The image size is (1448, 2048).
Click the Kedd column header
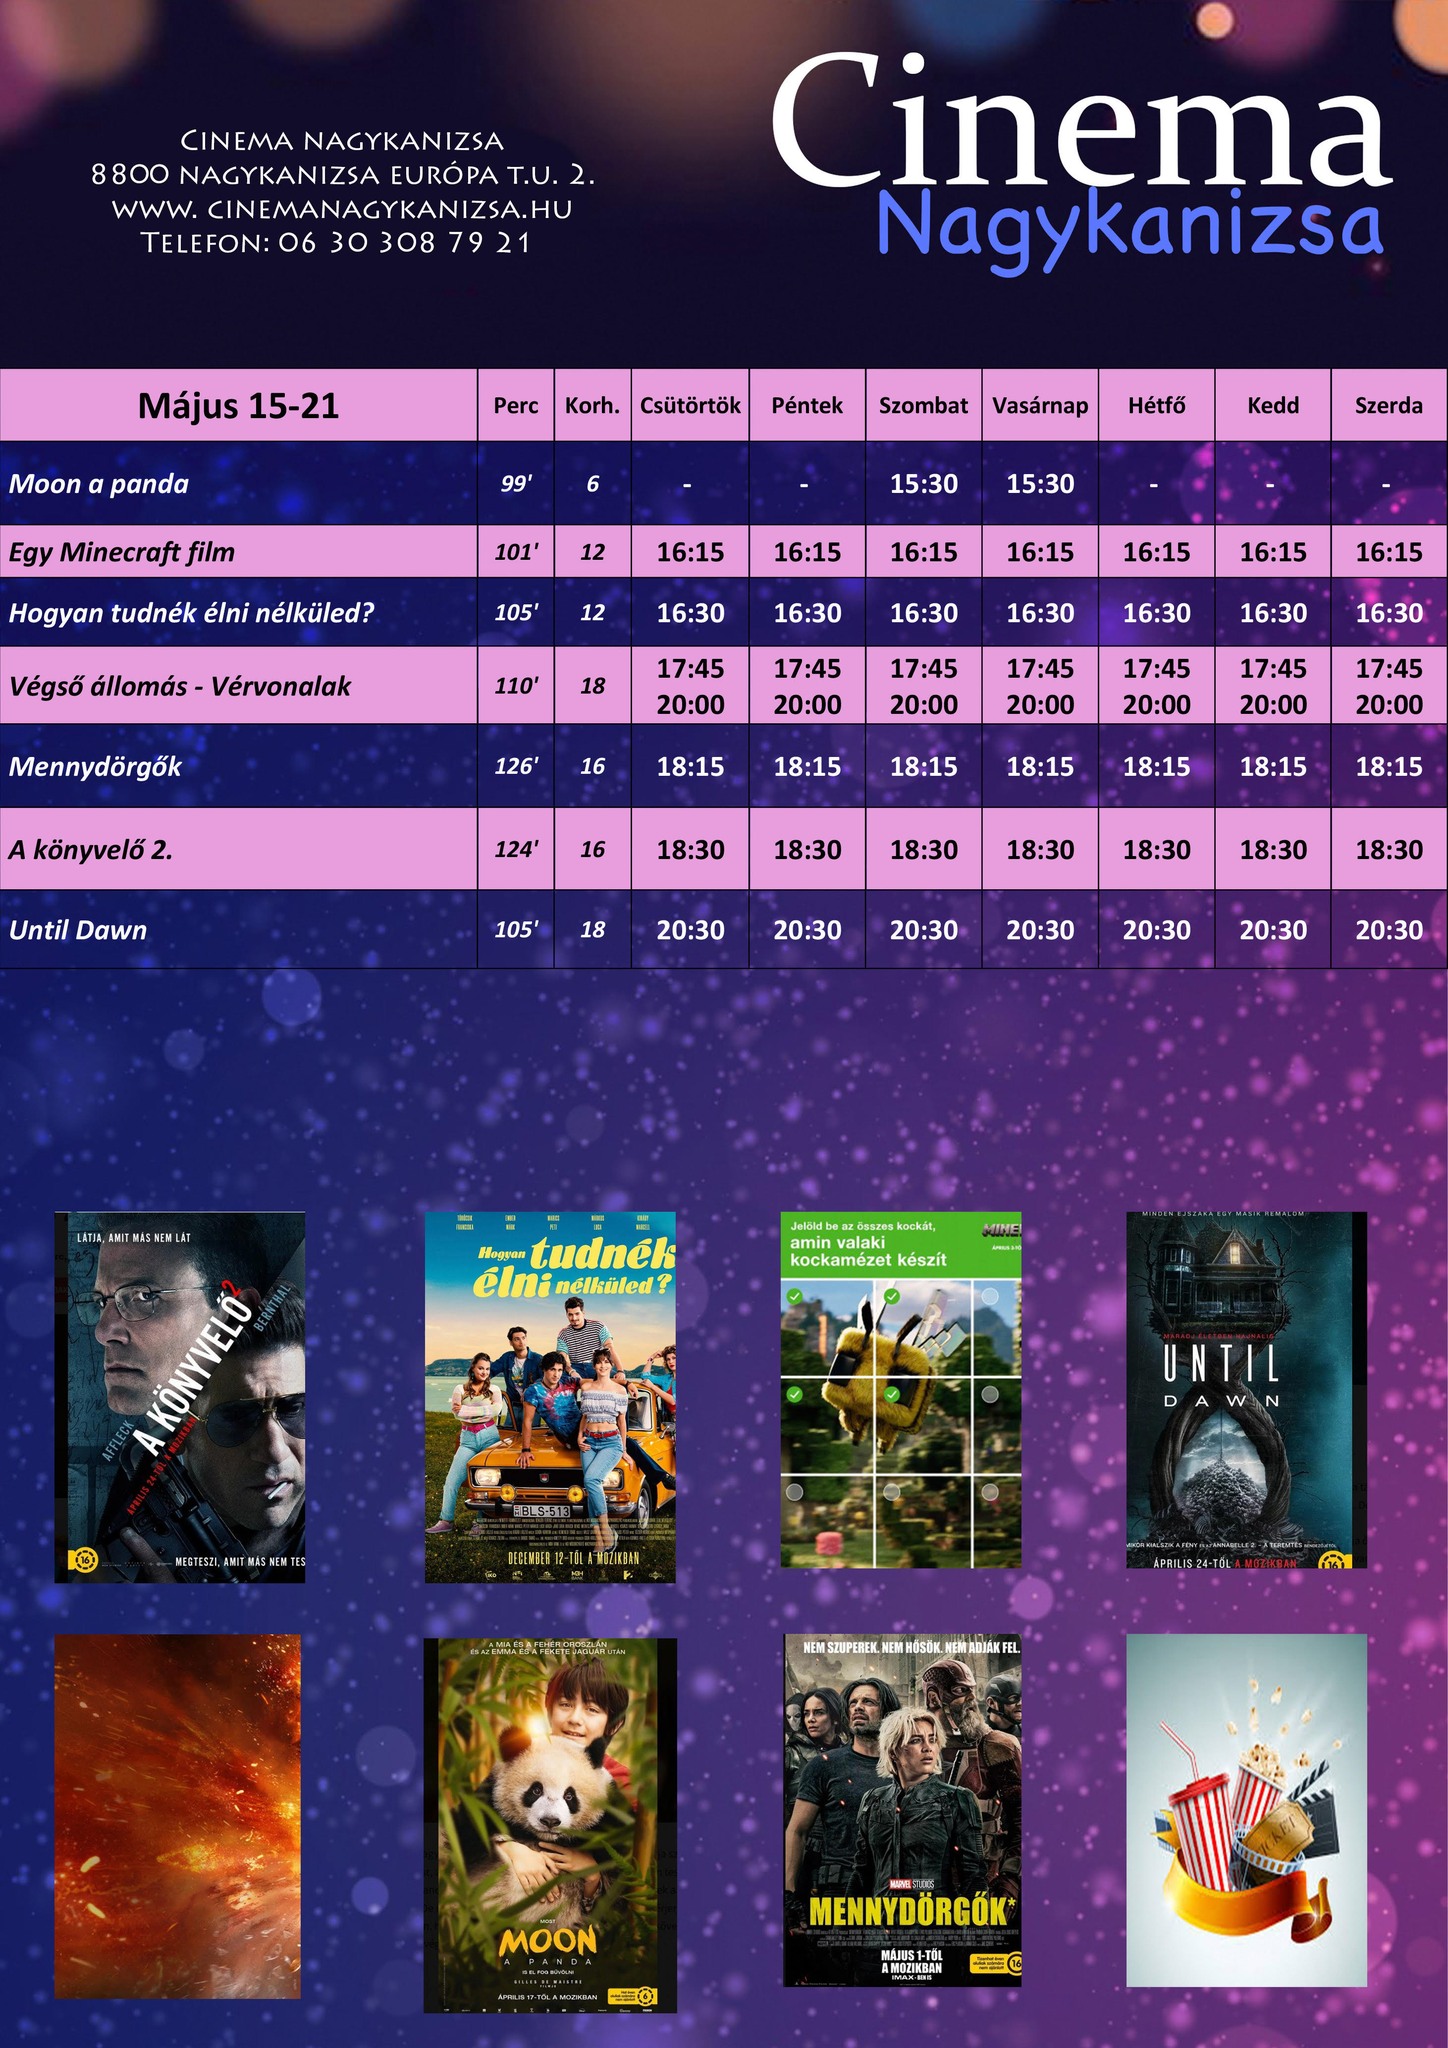[x=1273, y=405]
